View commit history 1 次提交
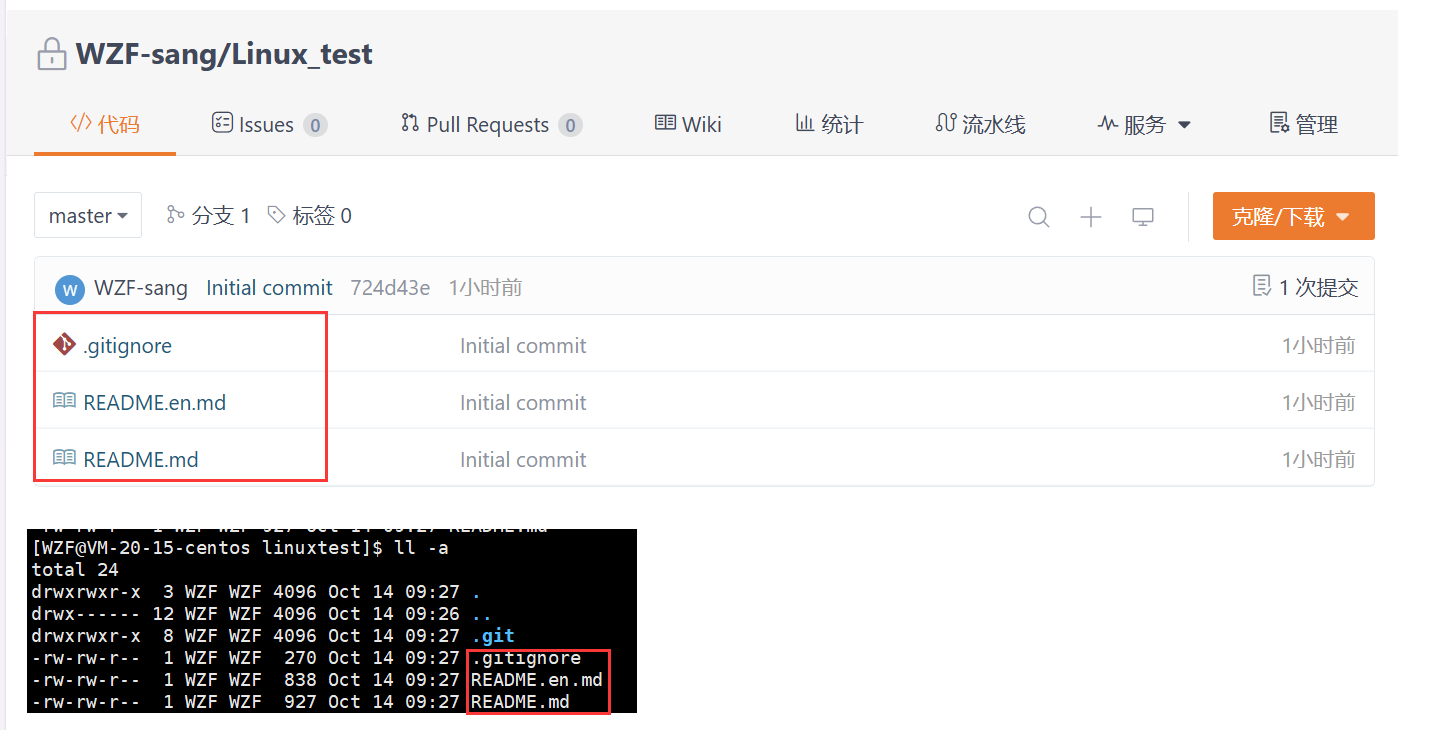 point(1305,288)
